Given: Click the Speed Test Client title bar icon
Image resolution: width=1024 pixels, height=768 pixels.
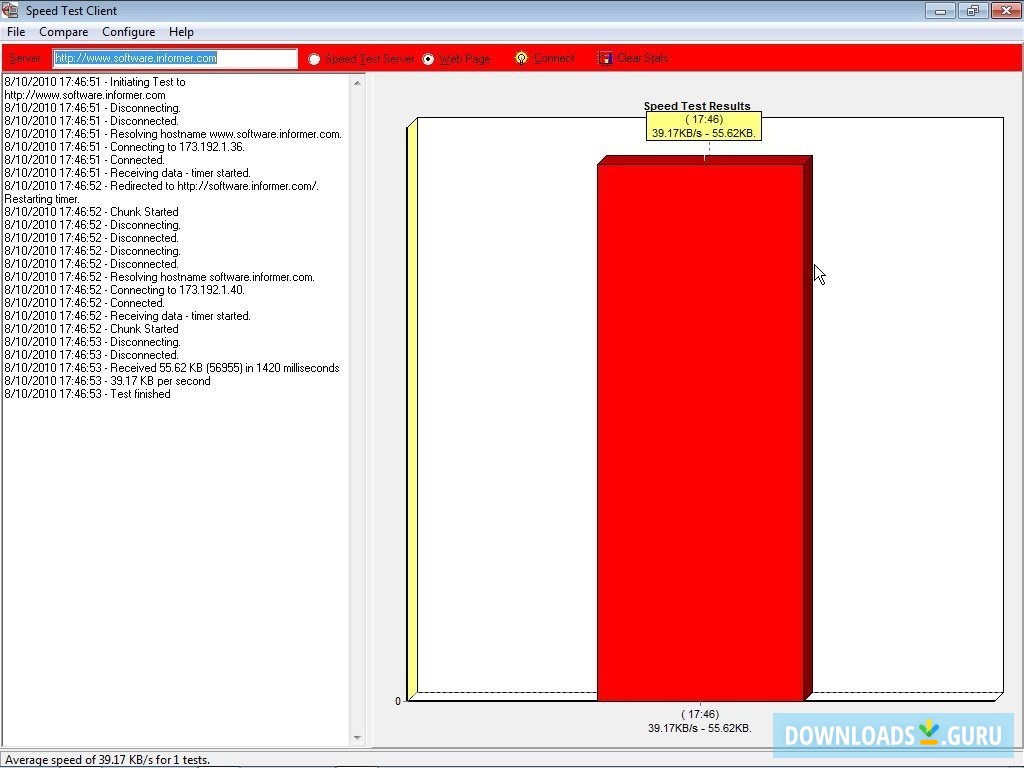Looking at the screenshot, I should [x=10, y=10].
